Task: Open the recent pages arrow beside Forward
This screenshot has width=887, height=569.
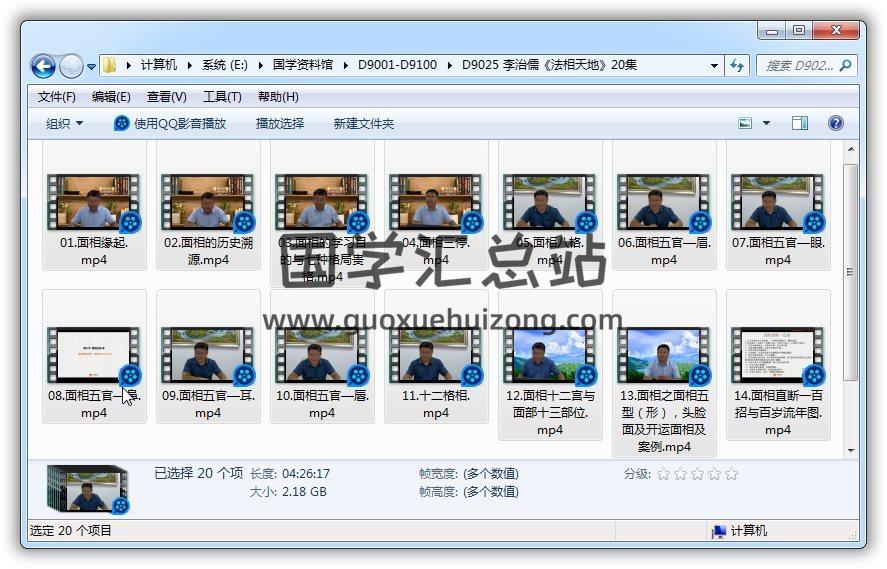Action: (92, 67)
